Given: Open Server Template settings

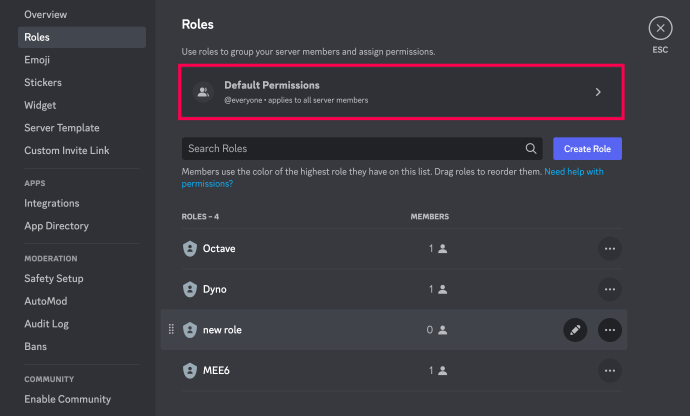Looking at the screenshot, I should pos(62,128).
